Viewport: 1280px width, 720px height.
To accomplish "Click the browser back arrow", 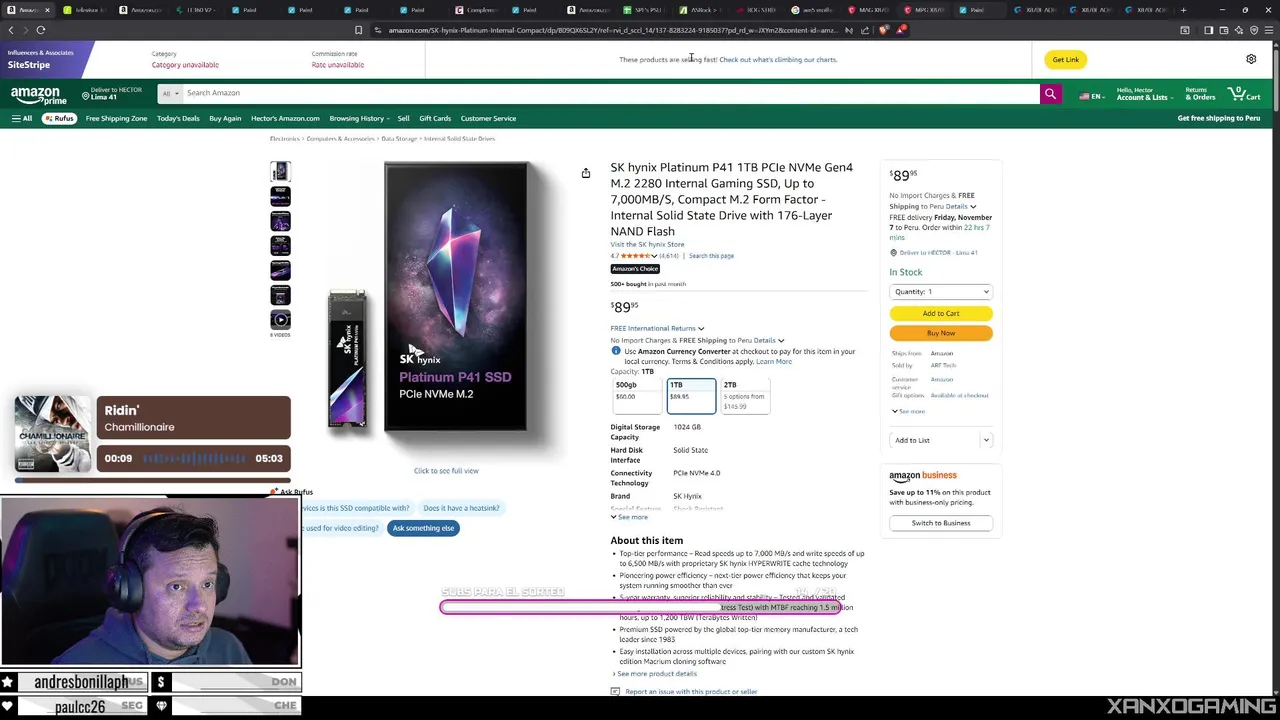I will [11, 30].
